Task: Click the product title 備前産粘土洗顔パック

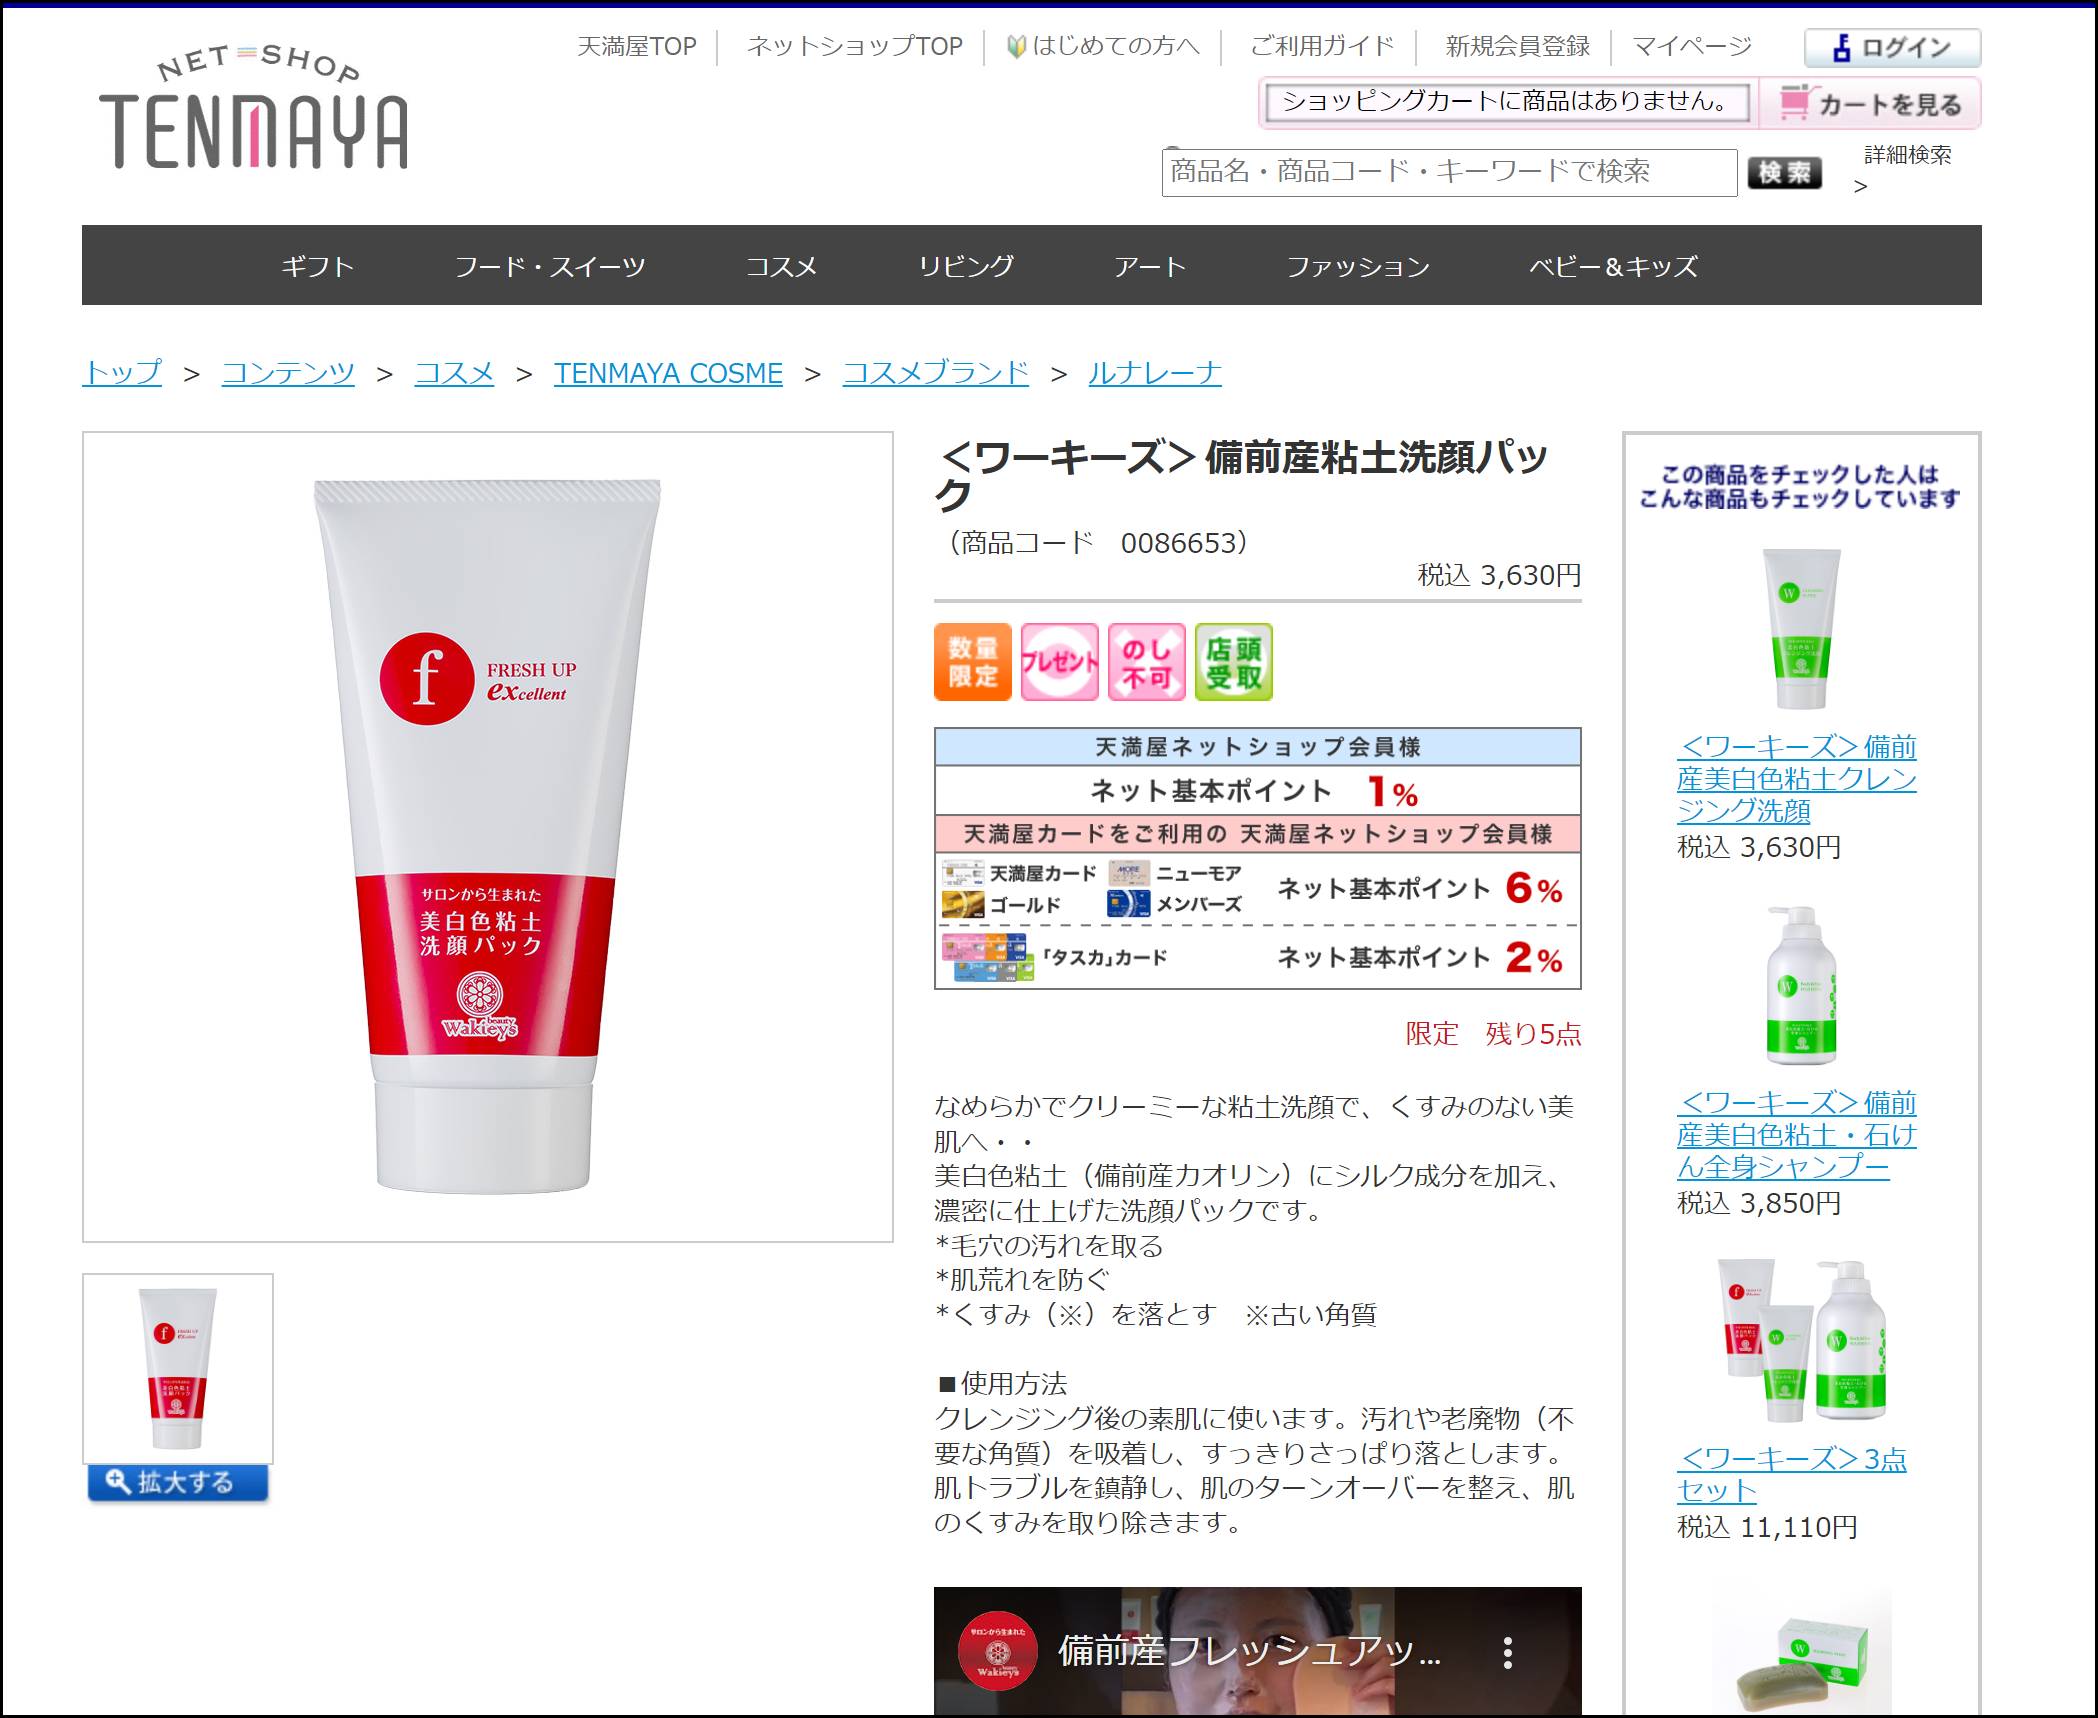Action: click(x=1242, y=475)
